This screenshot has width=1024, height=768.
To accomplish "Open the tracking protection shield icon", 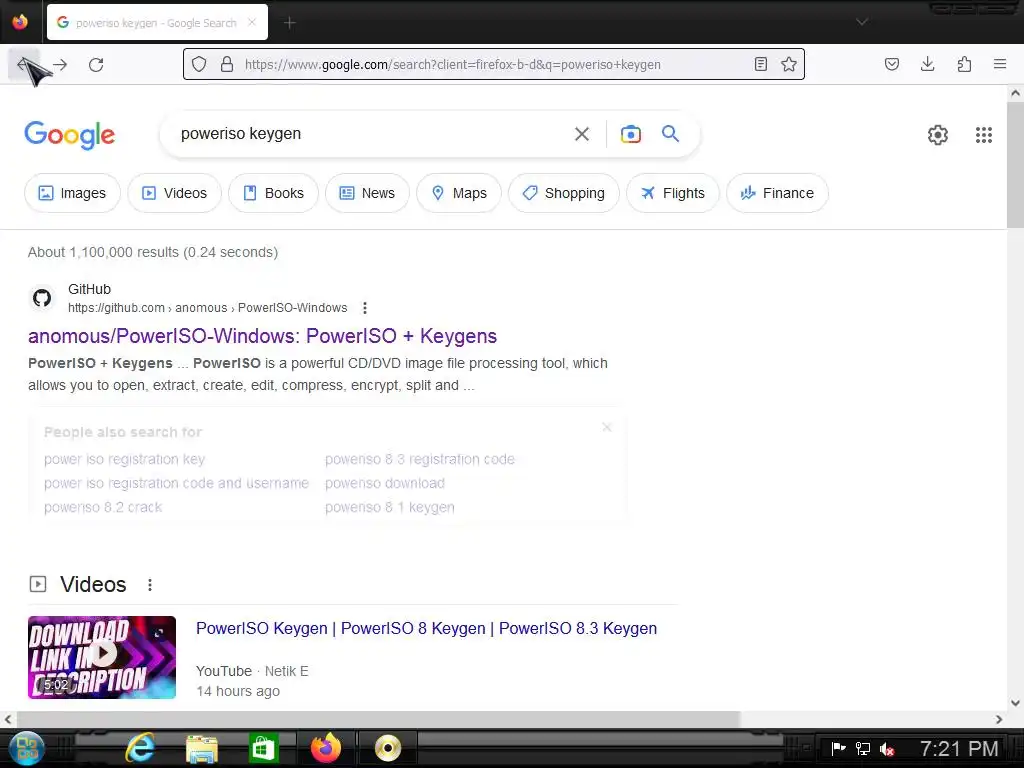I will [x=199, y=64].
